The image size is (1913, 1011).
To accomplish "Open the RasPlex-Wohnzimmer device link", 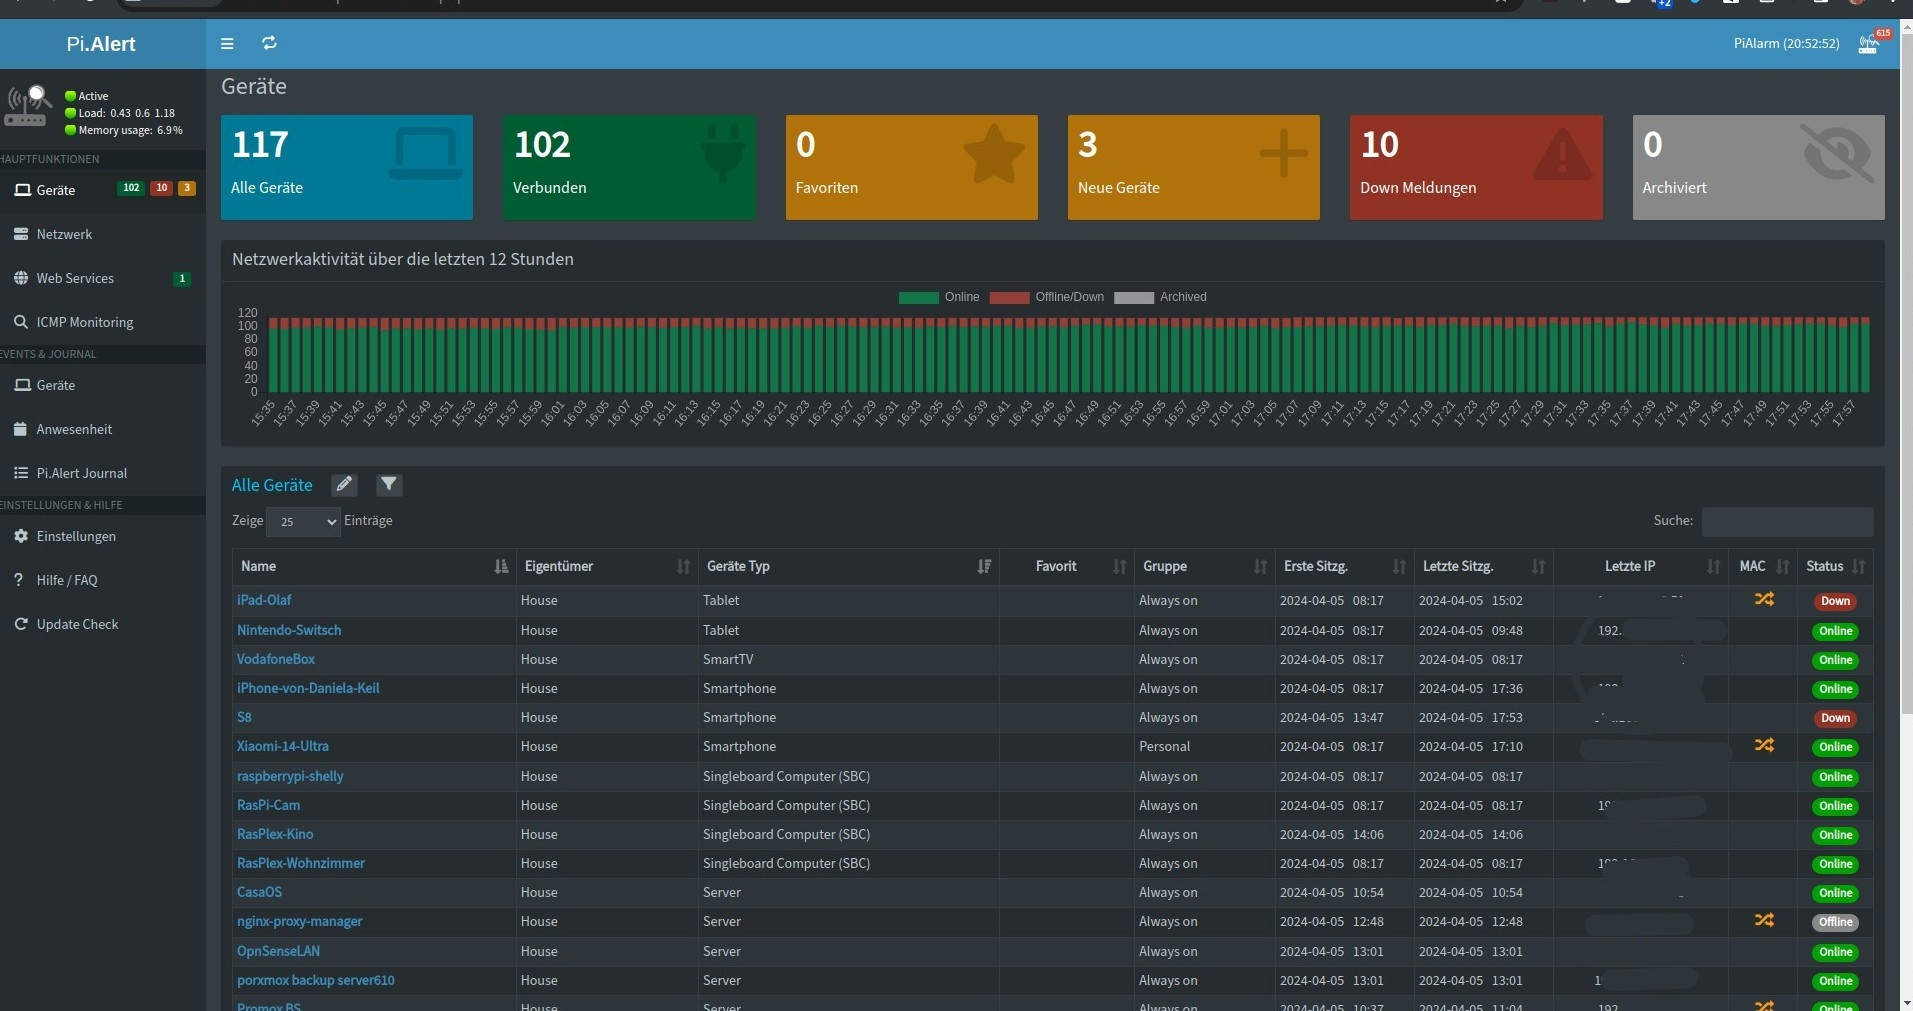I will (x=301, y=863).
